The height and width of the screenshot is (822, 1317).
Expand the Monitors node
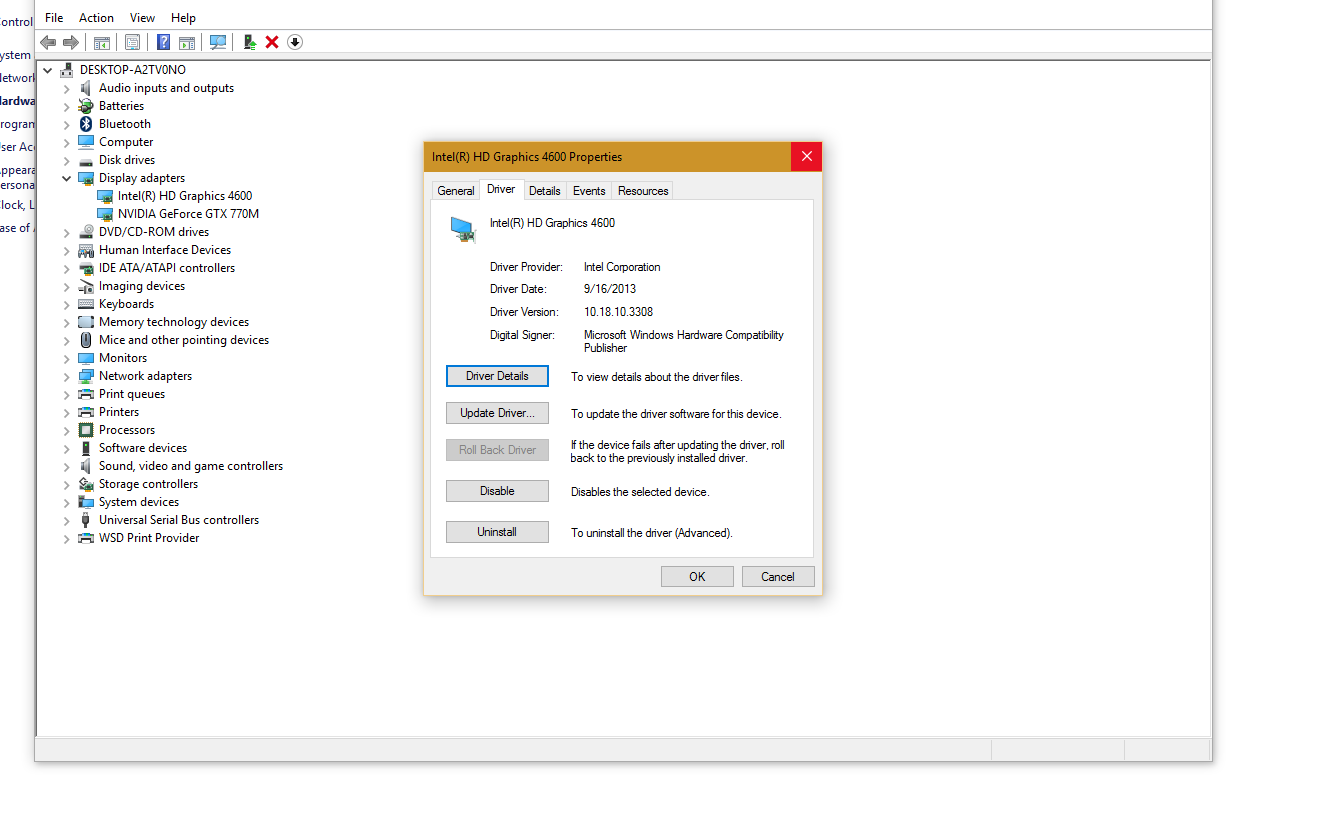pyautogui.click(x=67, y=358)
